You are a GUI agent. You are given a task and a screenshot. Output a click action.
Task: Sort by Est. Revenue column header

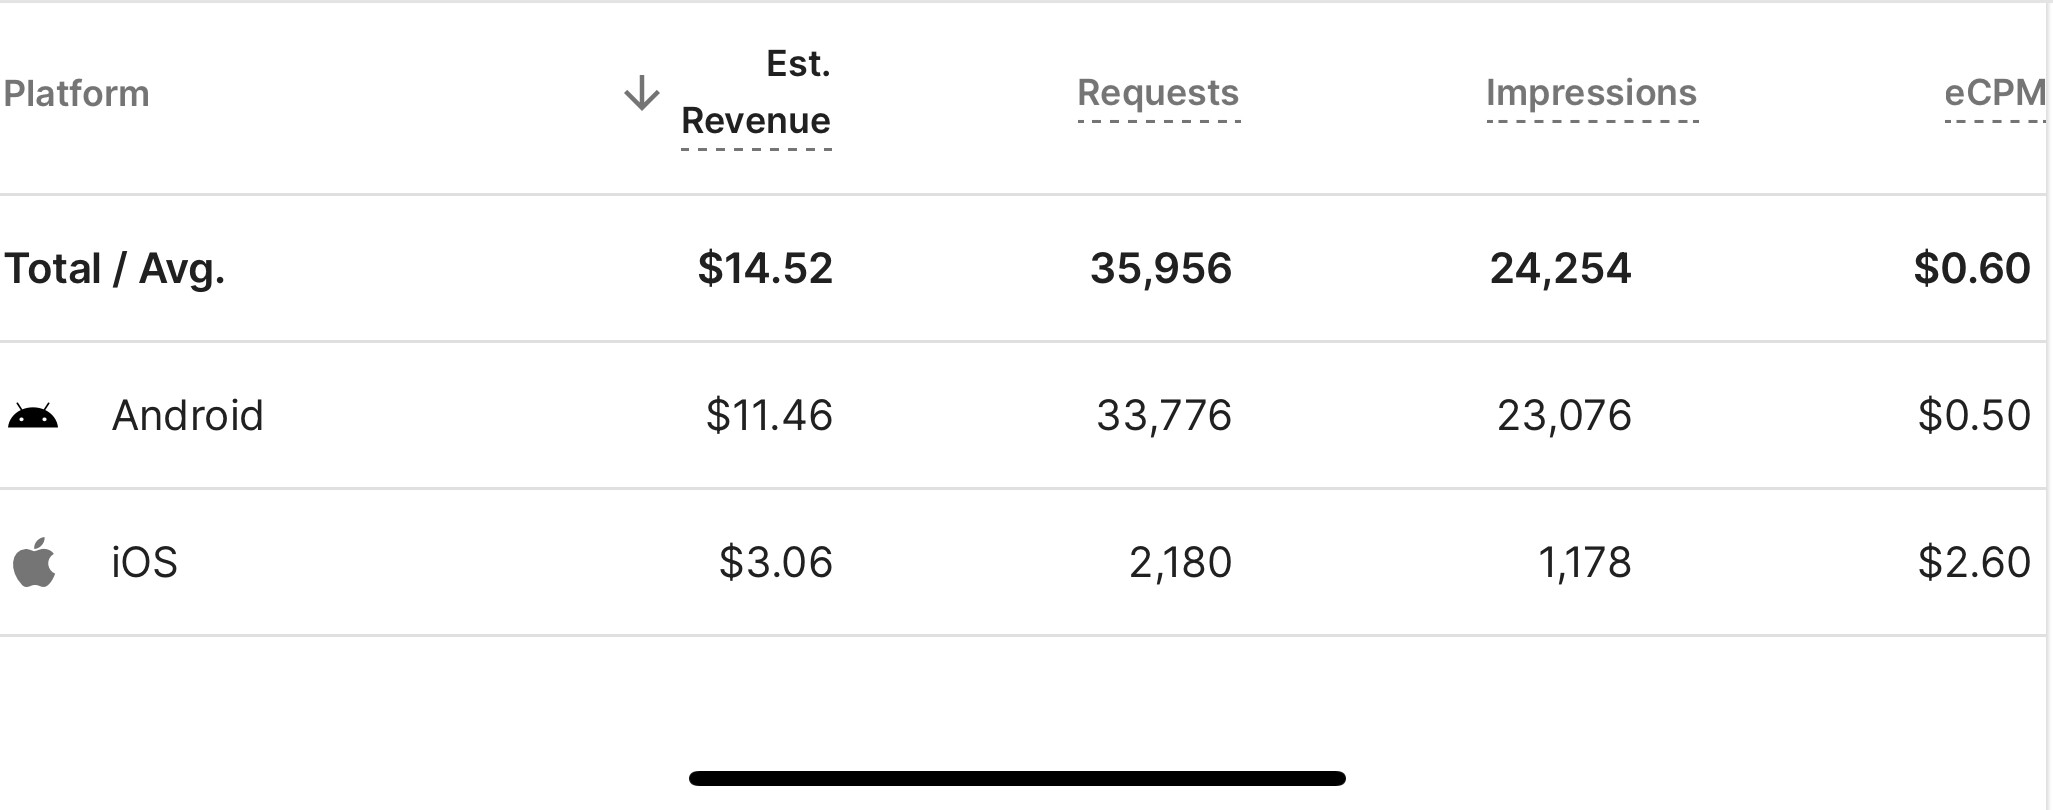point(756,93)
